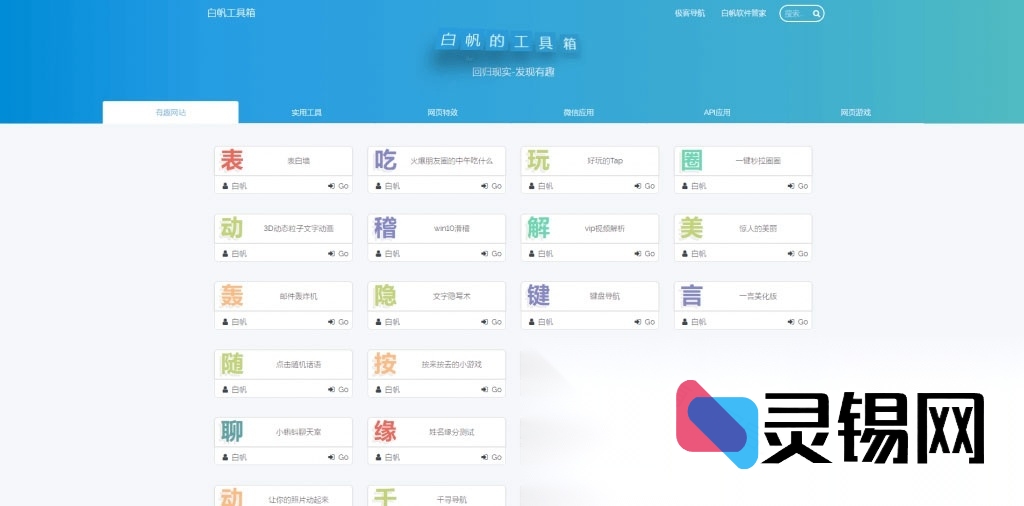The image size is (1024, 506).
Task: Click Go on the 一言美化版 card
Action: click(798, 322)
